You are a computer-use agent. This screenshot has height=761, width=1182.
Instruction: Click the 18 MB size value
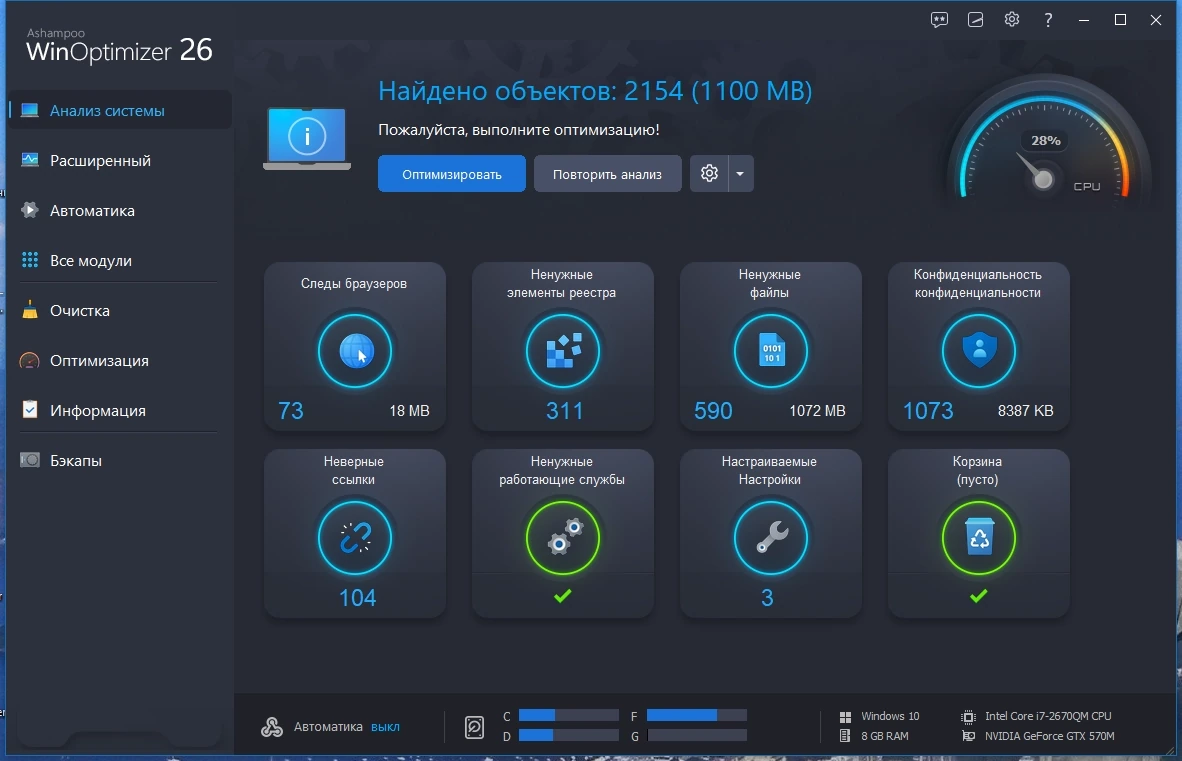tap(409, 411)
